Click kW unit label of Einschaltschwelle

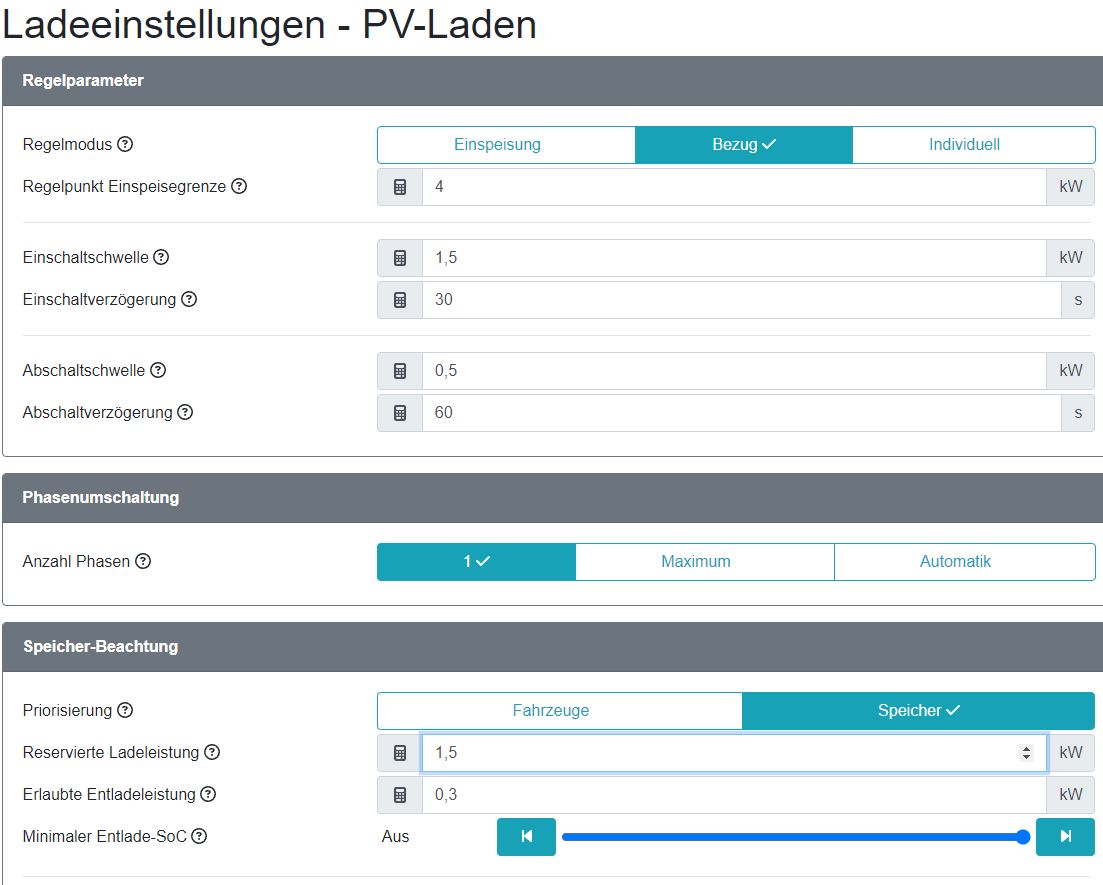click(x=1071, y=257)
